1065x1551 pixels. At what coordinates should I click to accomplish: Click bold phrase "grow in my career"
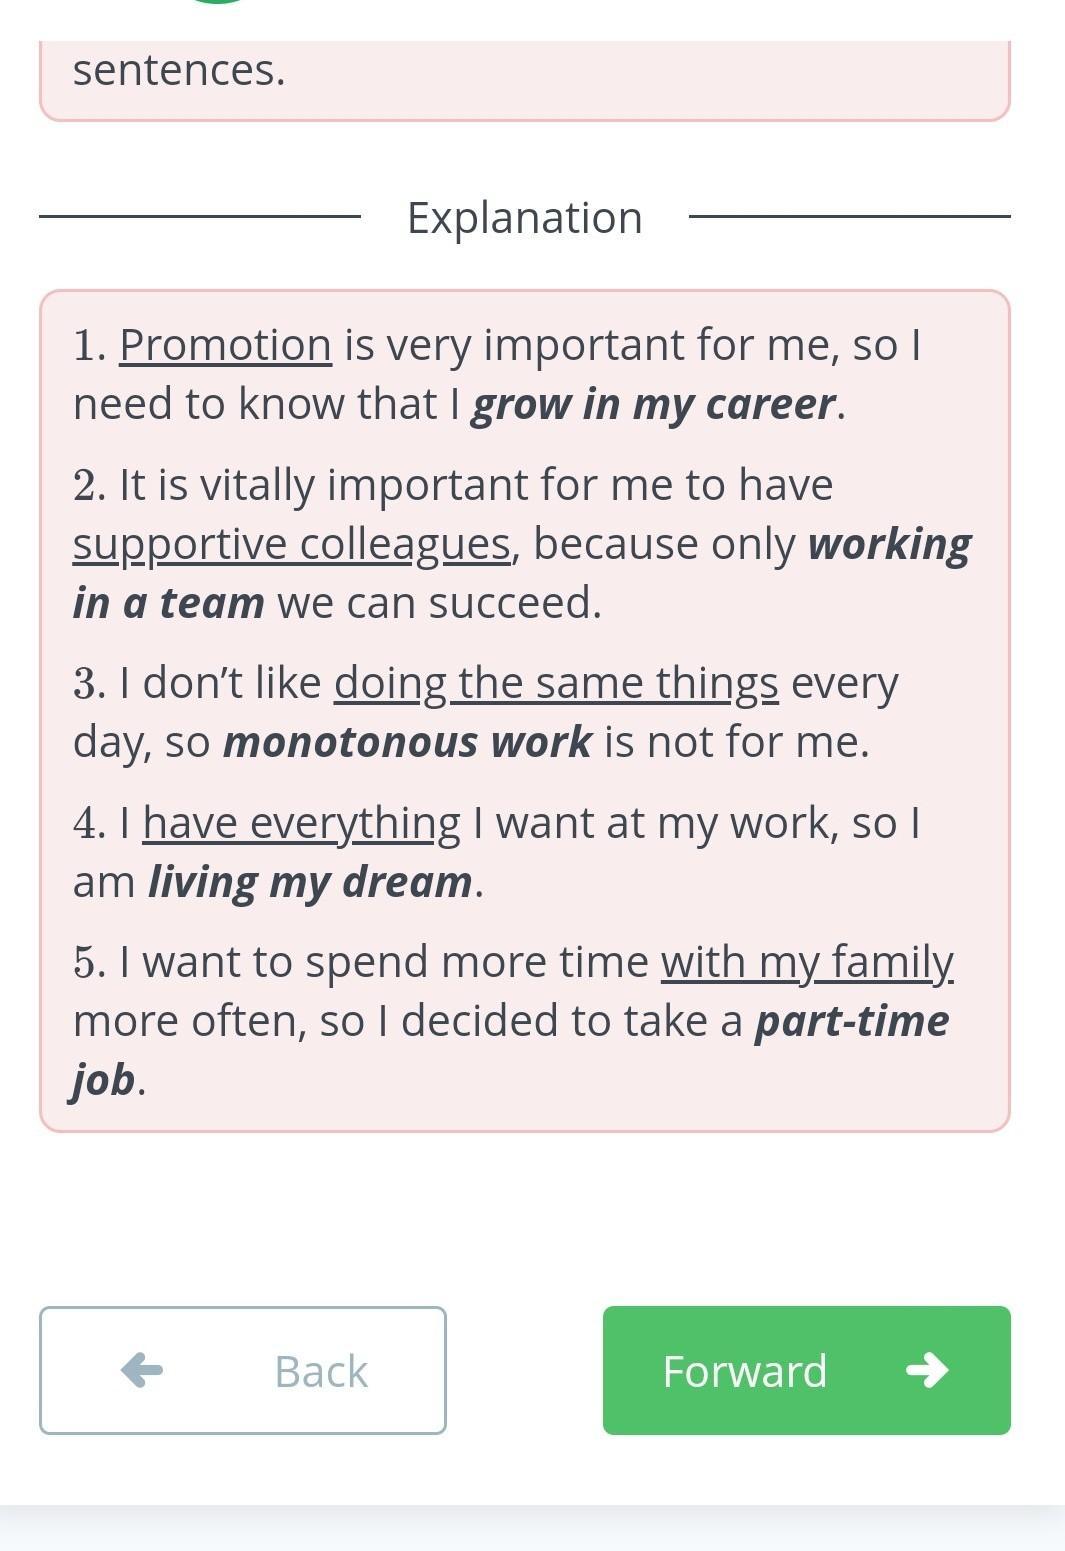point(654,404)
